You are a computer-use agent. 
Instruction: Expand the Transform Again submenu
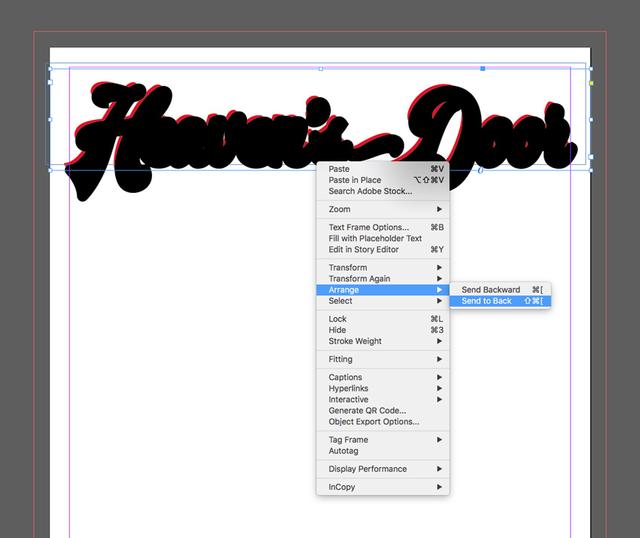tap(383, 278)
